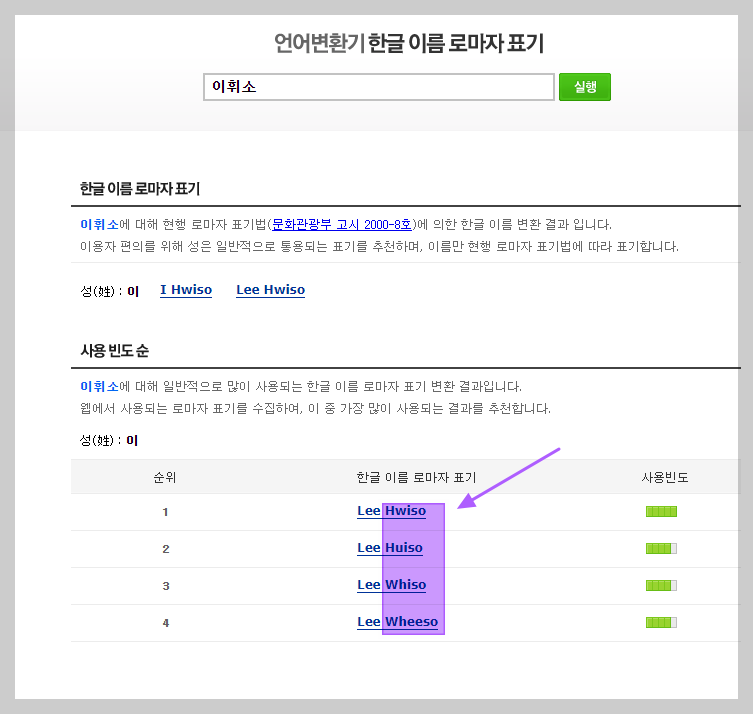Click rank number 2 cell
Image resolution: width=753 pixels, height=714 pixels.
coord(166,549)
